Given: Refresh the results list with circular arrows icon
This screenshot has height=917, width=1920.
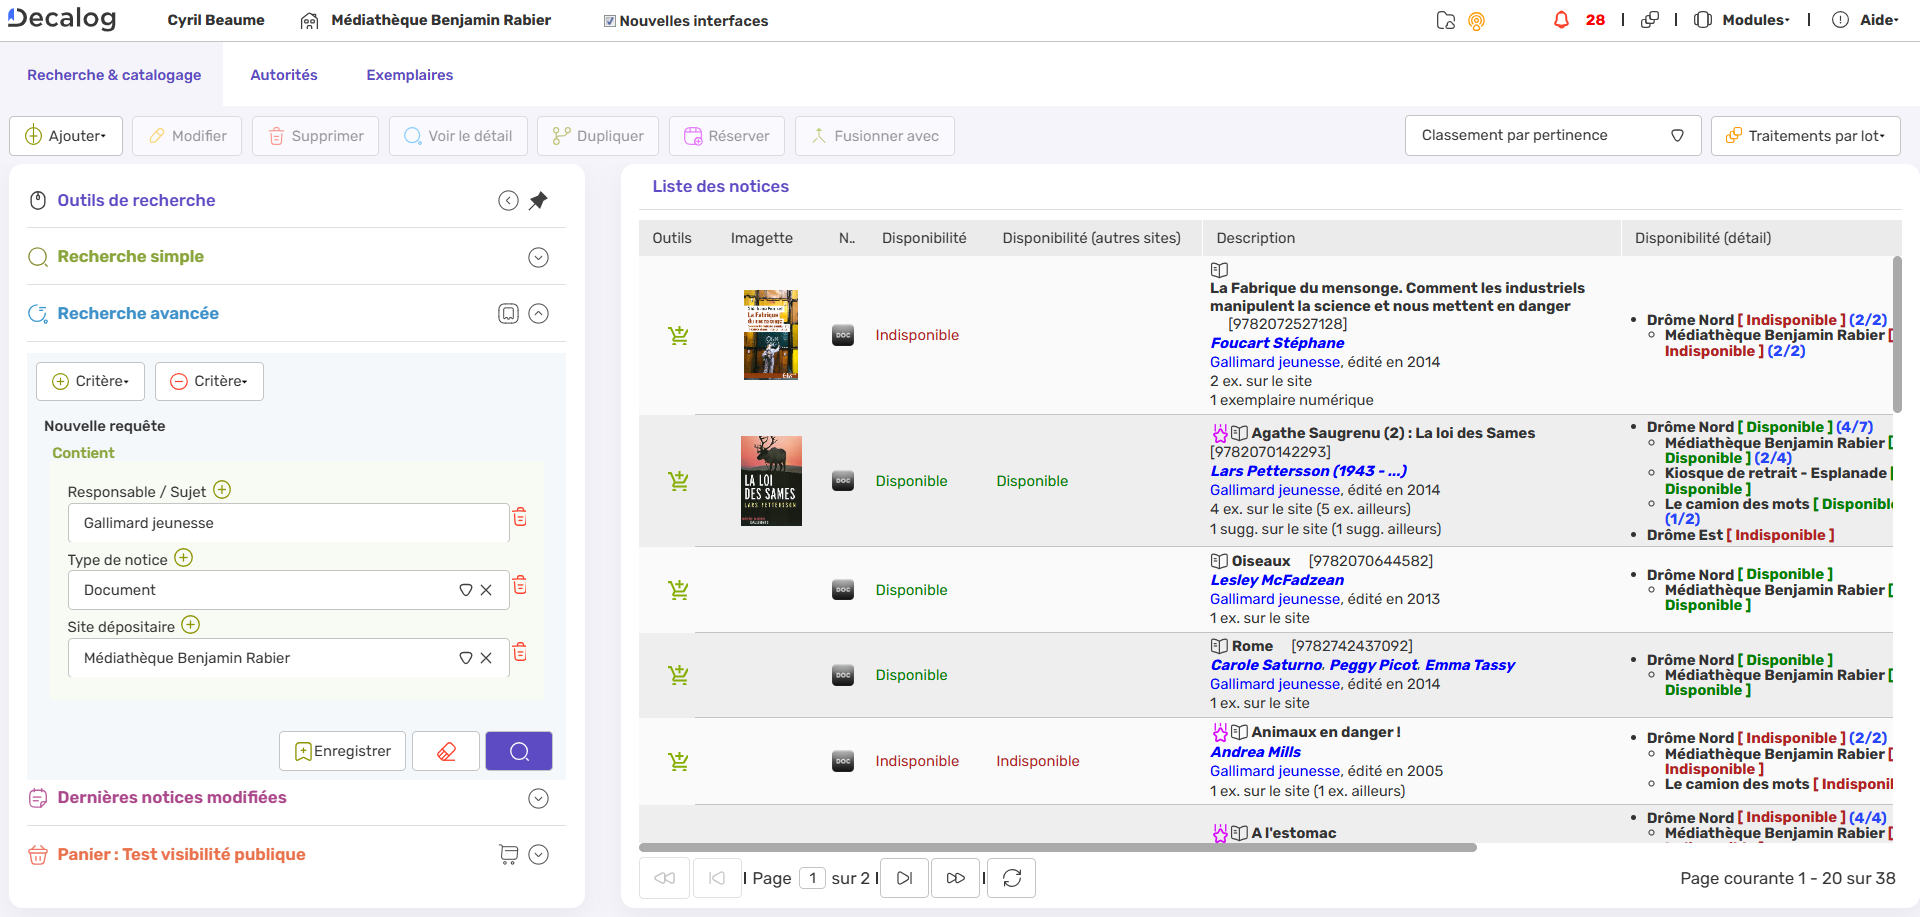Looking at the screenshot, I should point(1011,877).
